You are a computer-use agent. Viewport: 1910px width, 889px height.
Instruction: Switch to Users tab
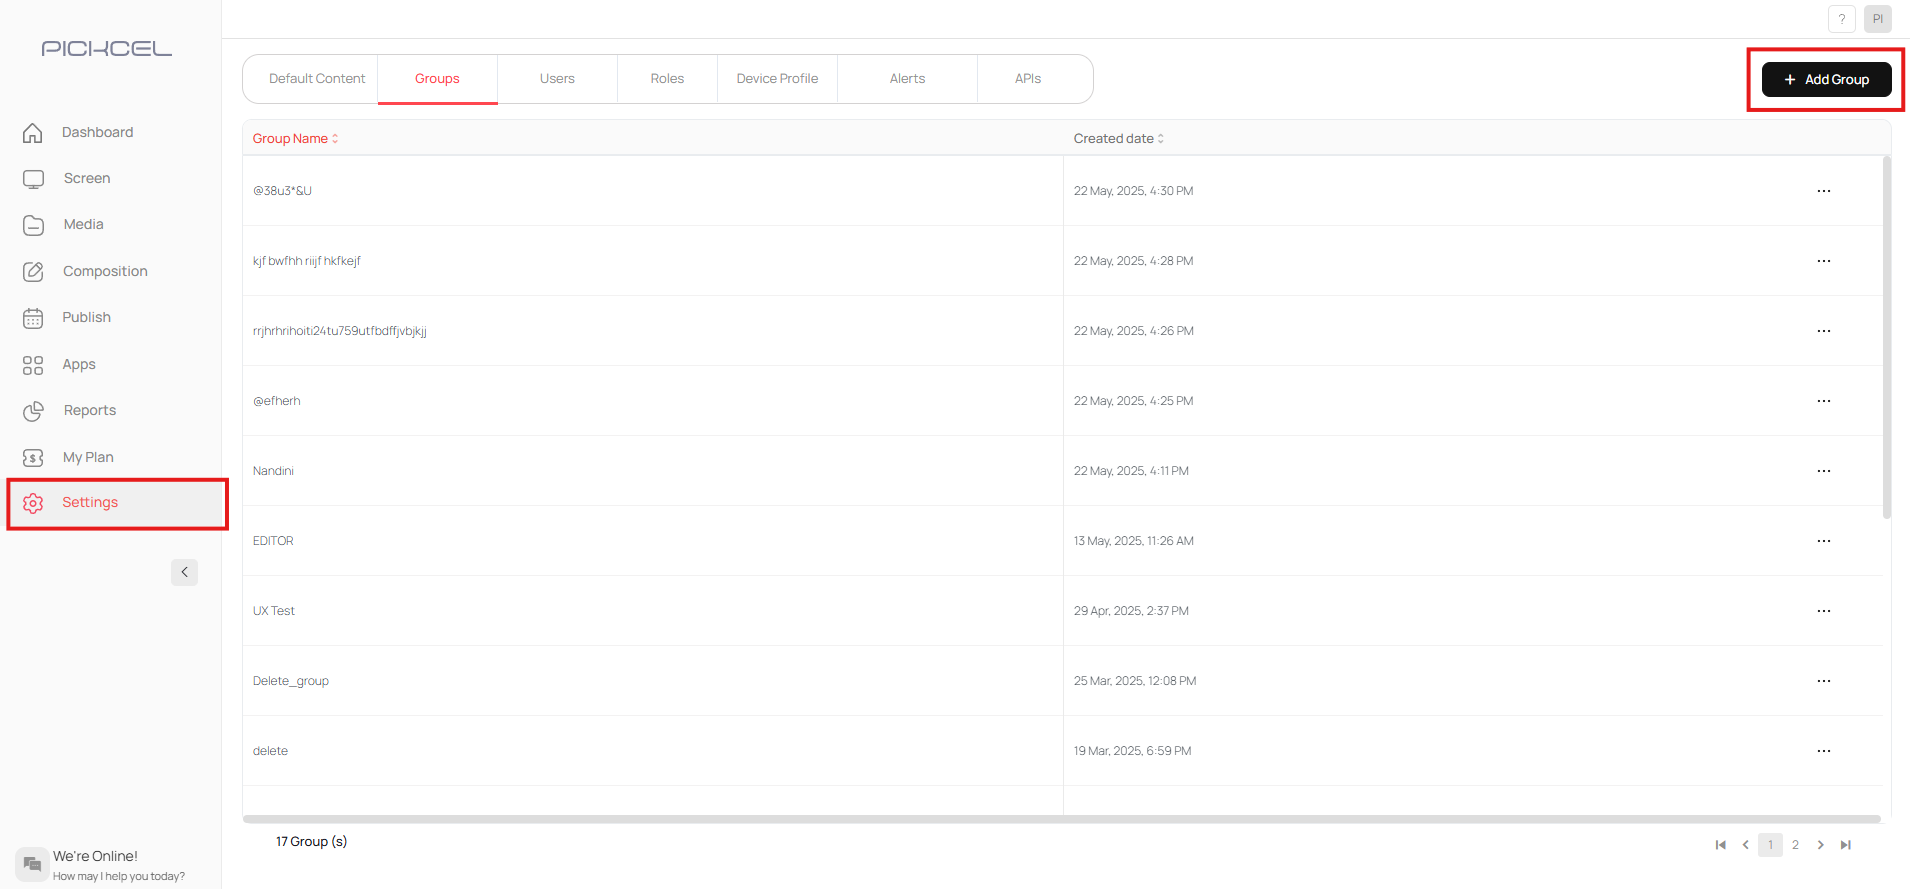(x=557, y=79)
